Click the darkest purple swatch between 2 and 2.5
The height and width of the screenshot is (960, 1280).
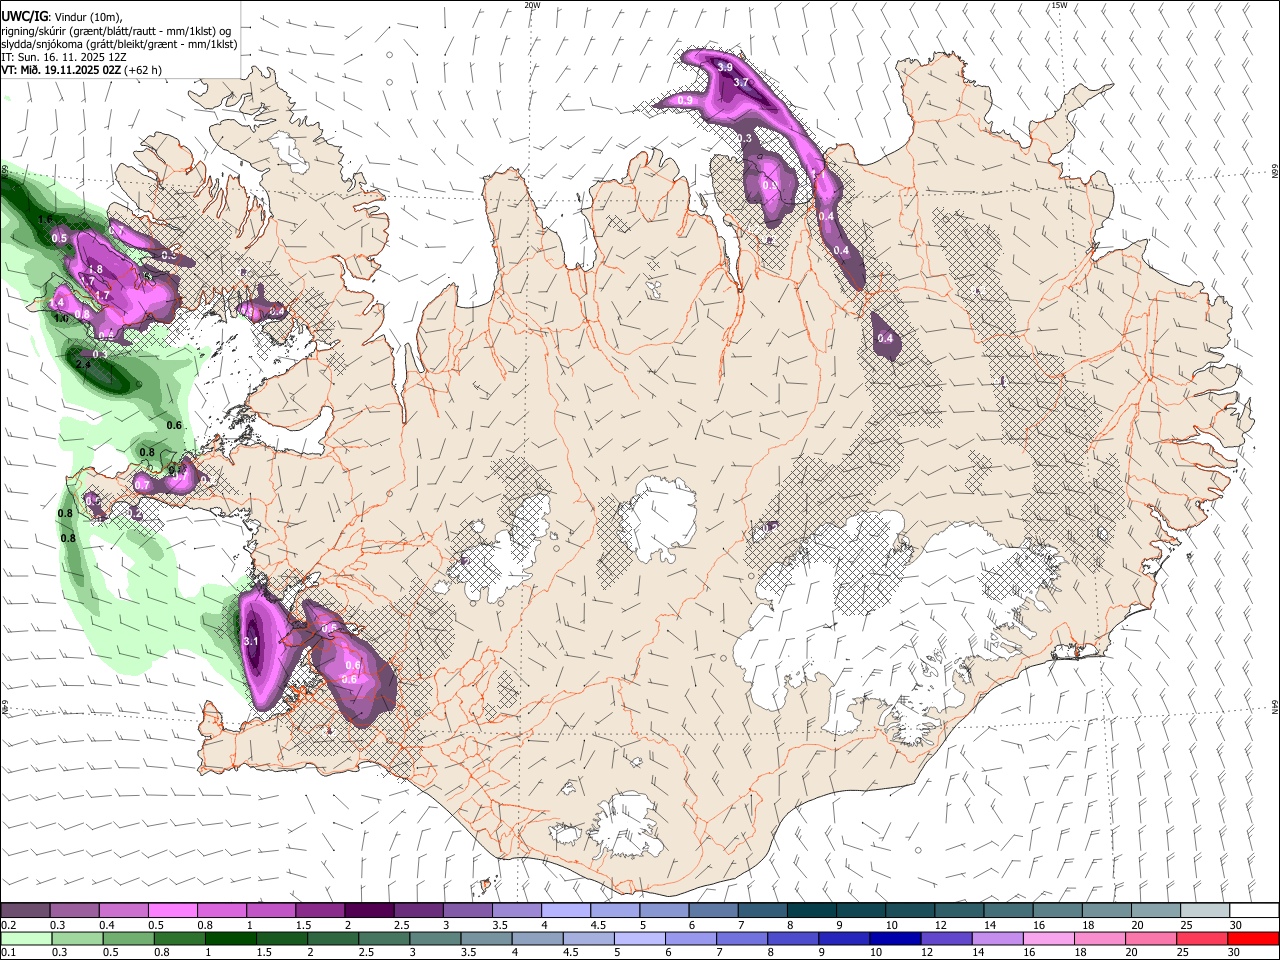pyautogui.click(x=369, y=911)
